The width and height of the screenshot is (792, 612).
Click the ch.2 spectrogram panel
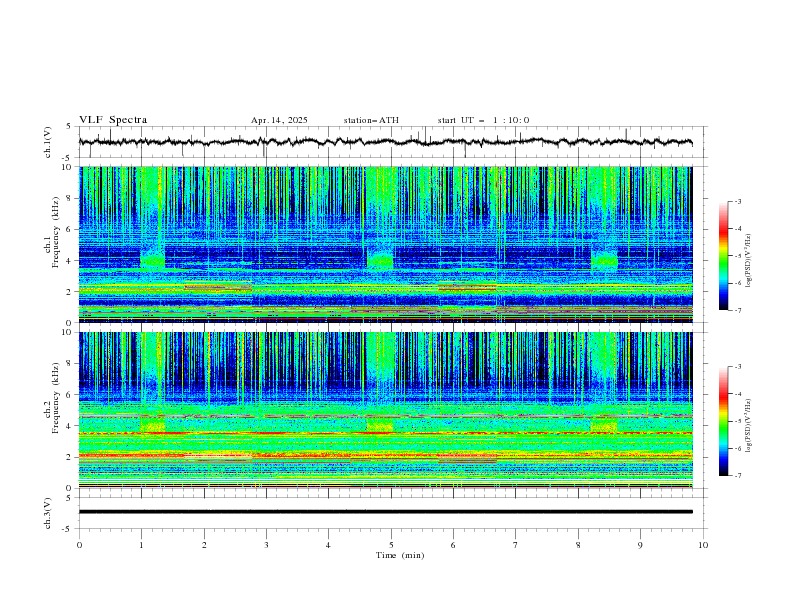(x=385, y=410)
